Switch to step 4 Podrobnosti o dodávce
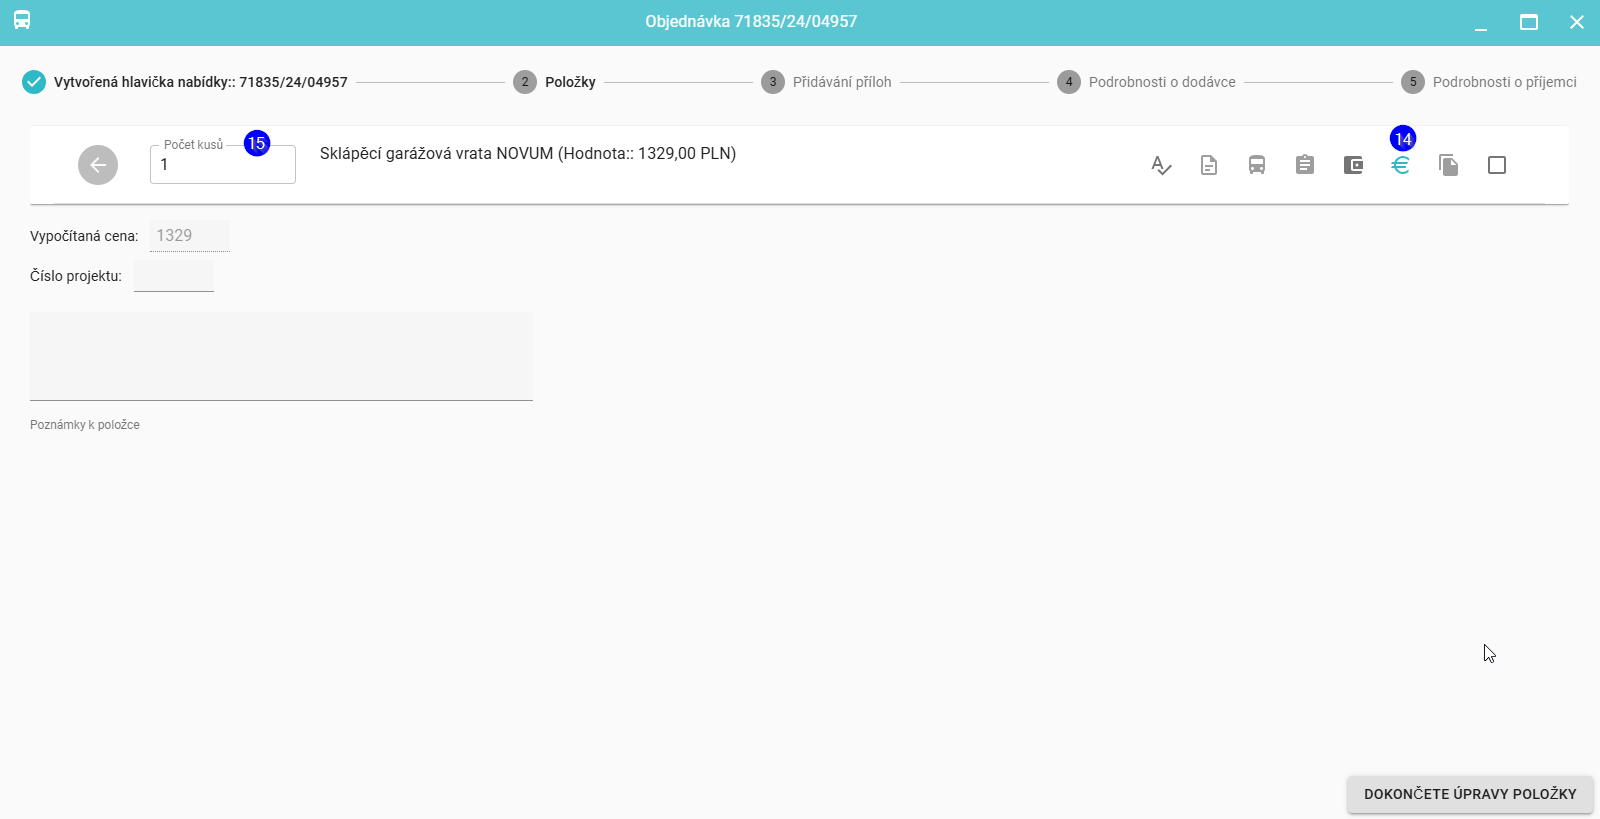 (1146, 82)
